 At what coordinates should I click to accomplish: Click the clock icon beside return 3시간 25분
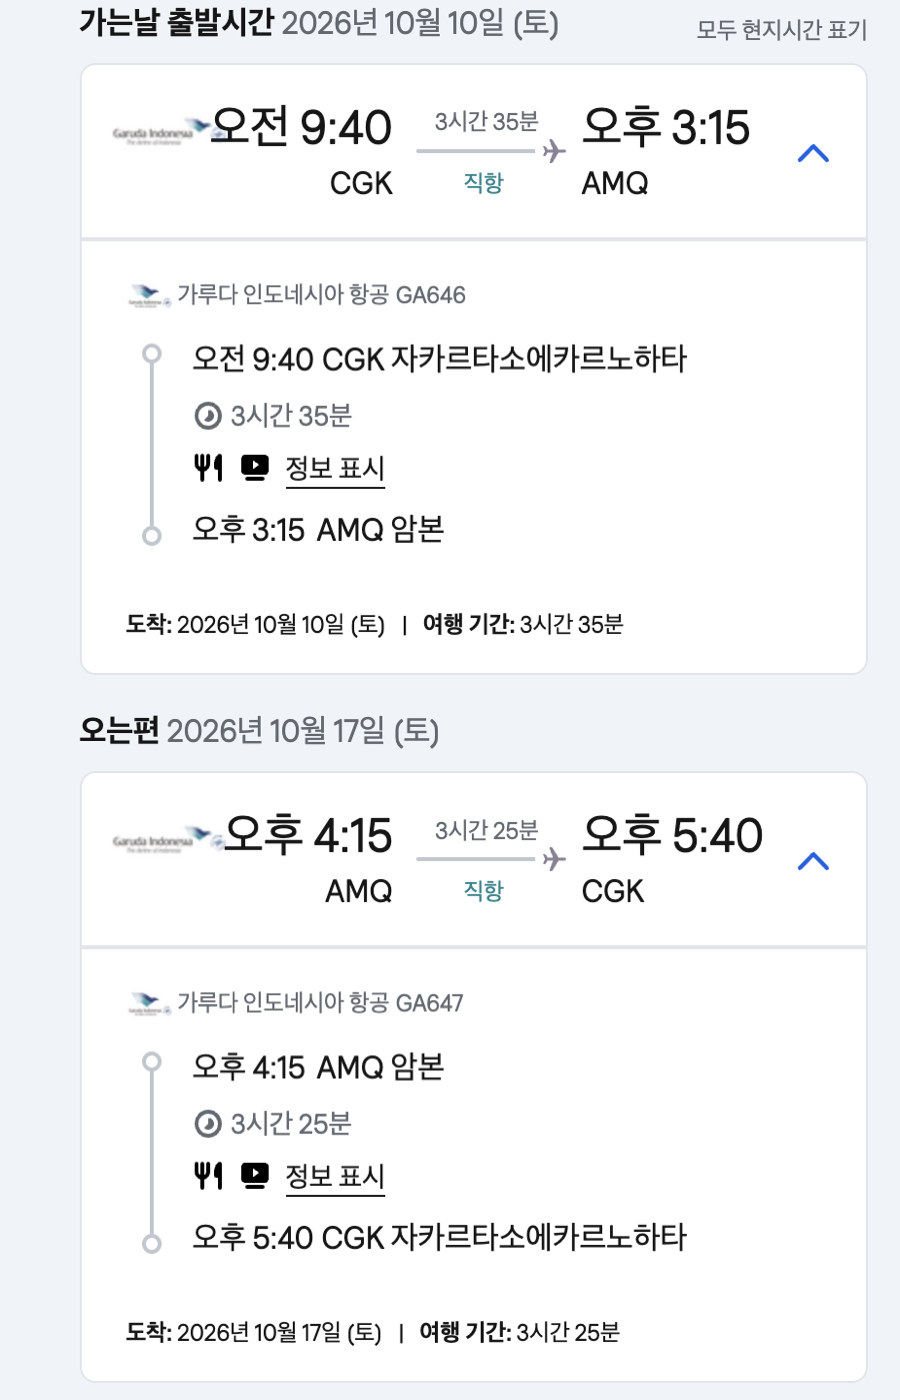pyautogui.click(x=208, y=1124)
